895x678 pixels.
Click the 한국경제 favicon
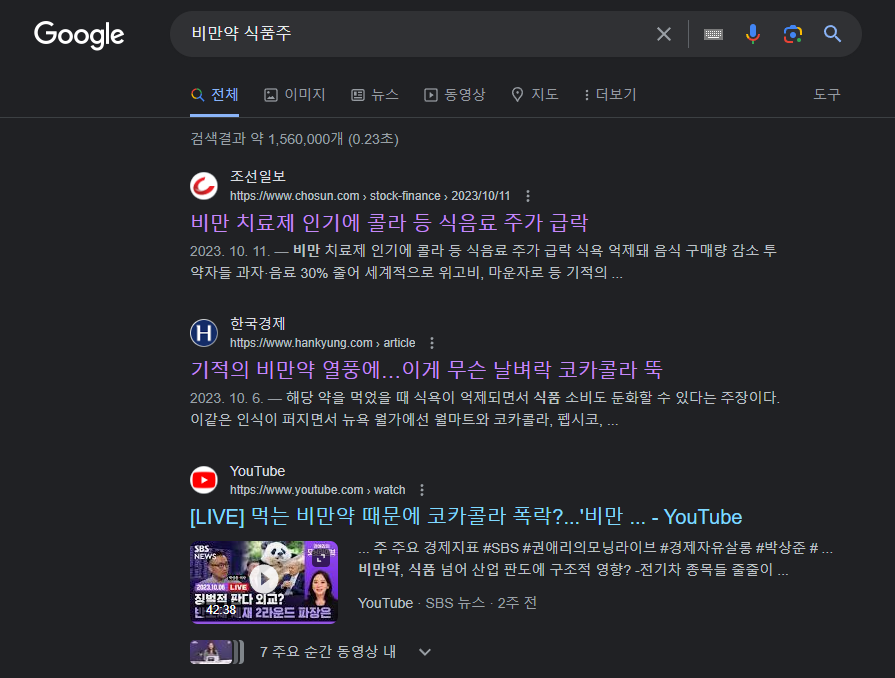click(x=204, y=333)
